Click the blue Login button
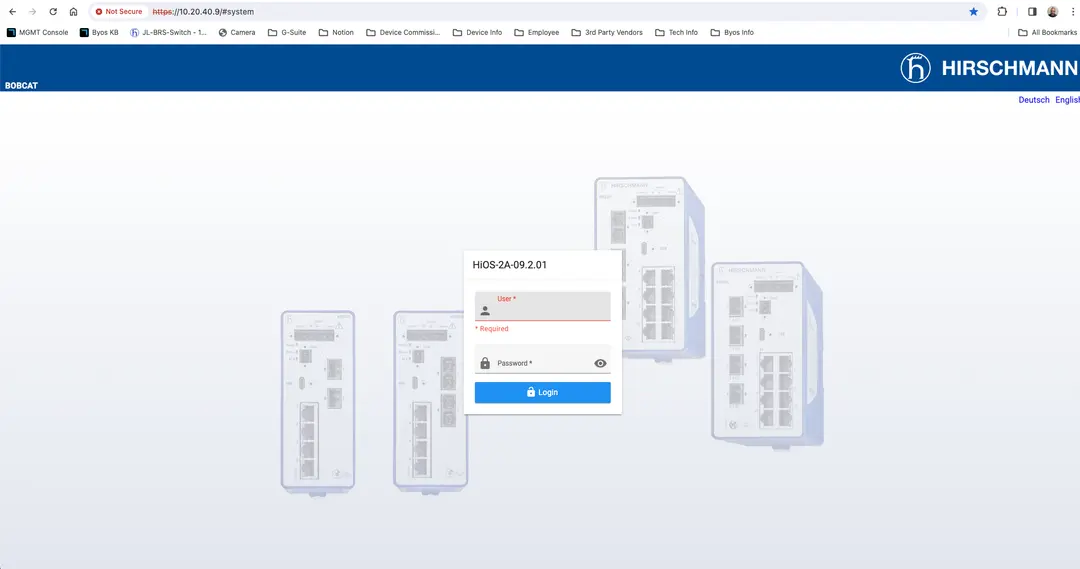 click(x=543, y=392)
